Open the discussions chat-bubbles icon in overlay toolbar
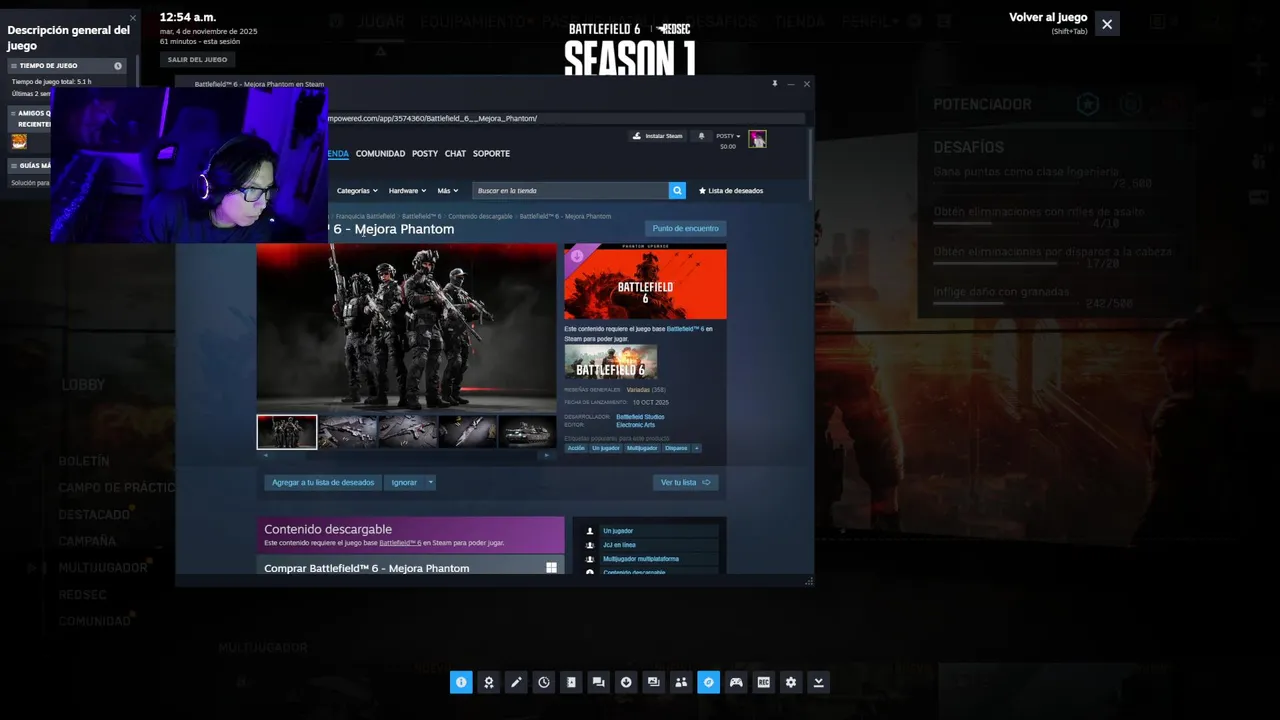This screenshot has width=1280, height=720. (598, 682)
